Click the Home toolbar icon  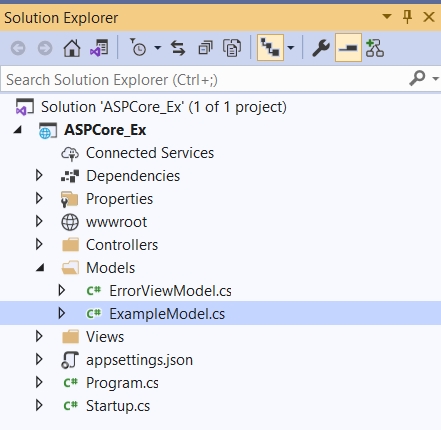72,48
